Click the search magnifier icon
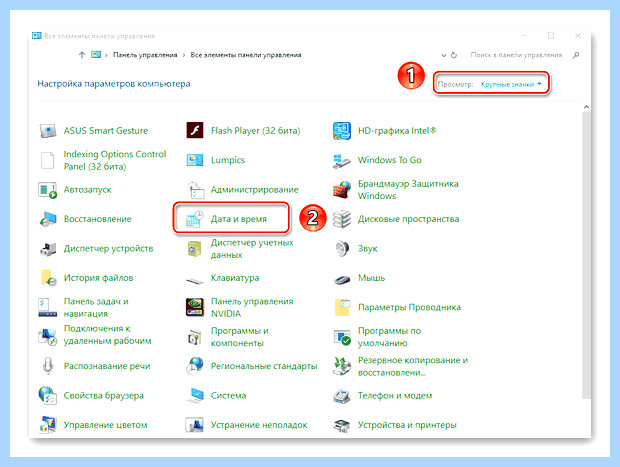The height and width of the screenshot is (467, 620). 576,55
